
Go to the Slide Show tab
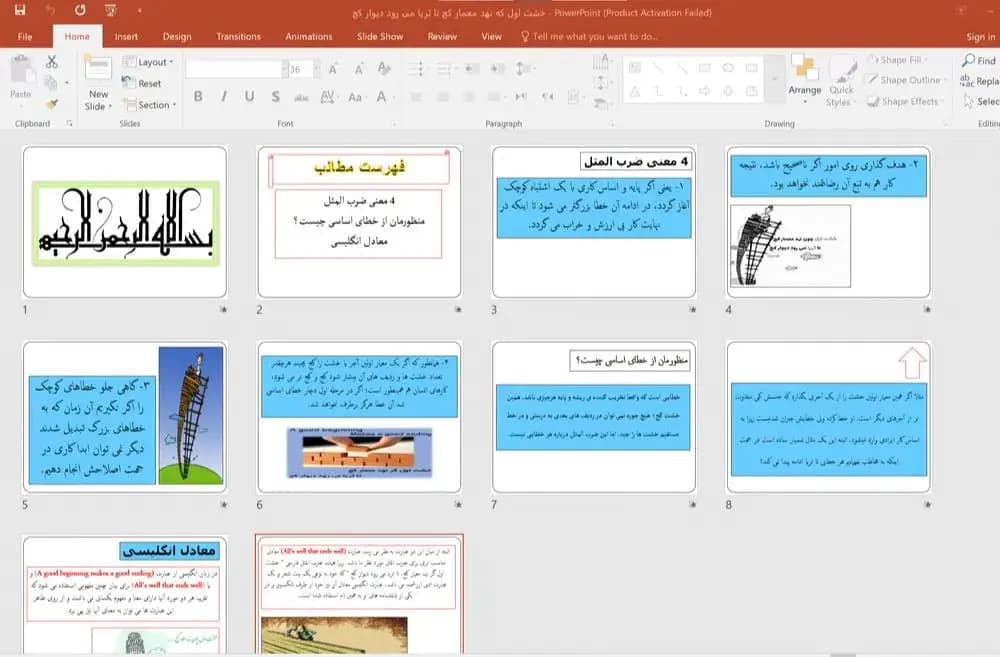(379, 36)
